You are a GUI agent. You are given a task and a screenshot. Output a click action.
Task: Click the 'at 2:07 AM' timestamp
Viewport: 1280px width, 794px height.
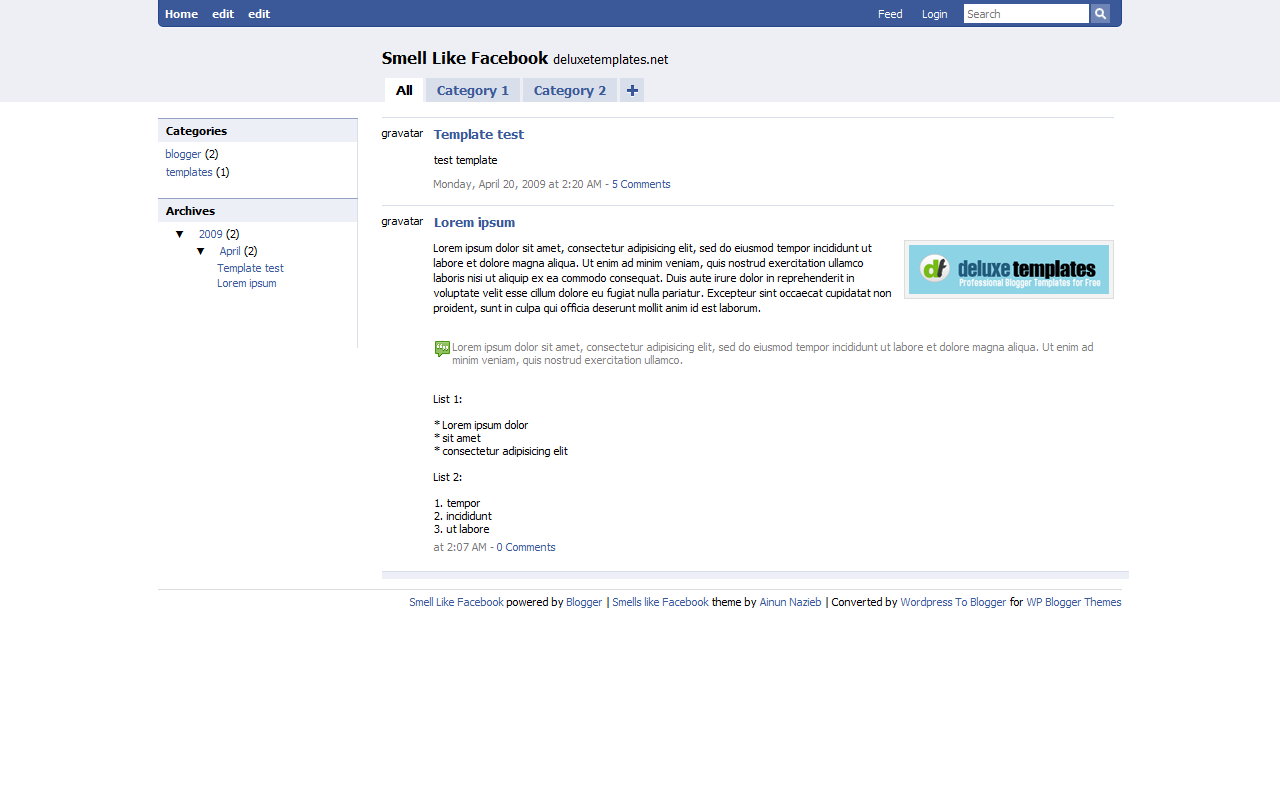click(460, 547)
